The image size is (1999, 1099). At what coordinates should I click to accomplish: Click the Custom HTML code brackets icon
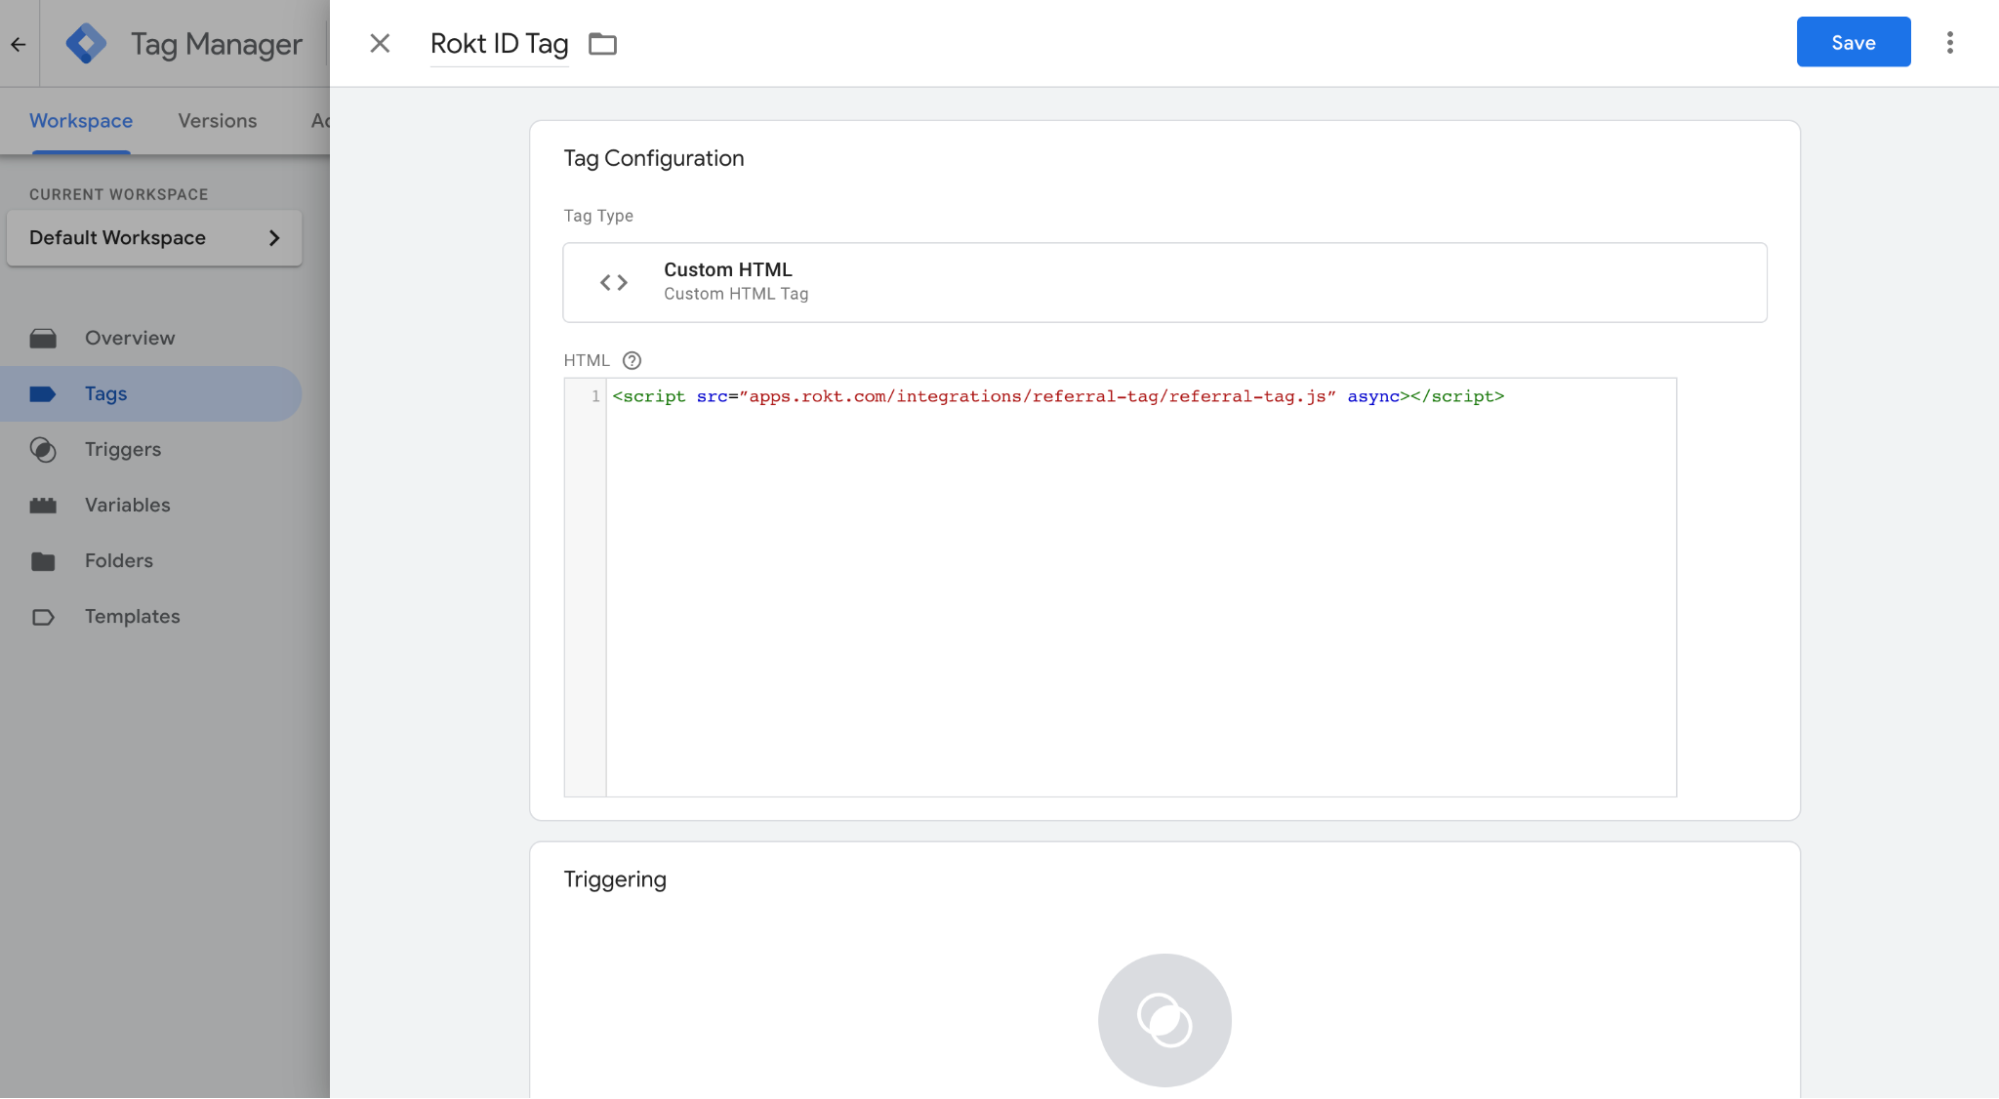(613, 282)
